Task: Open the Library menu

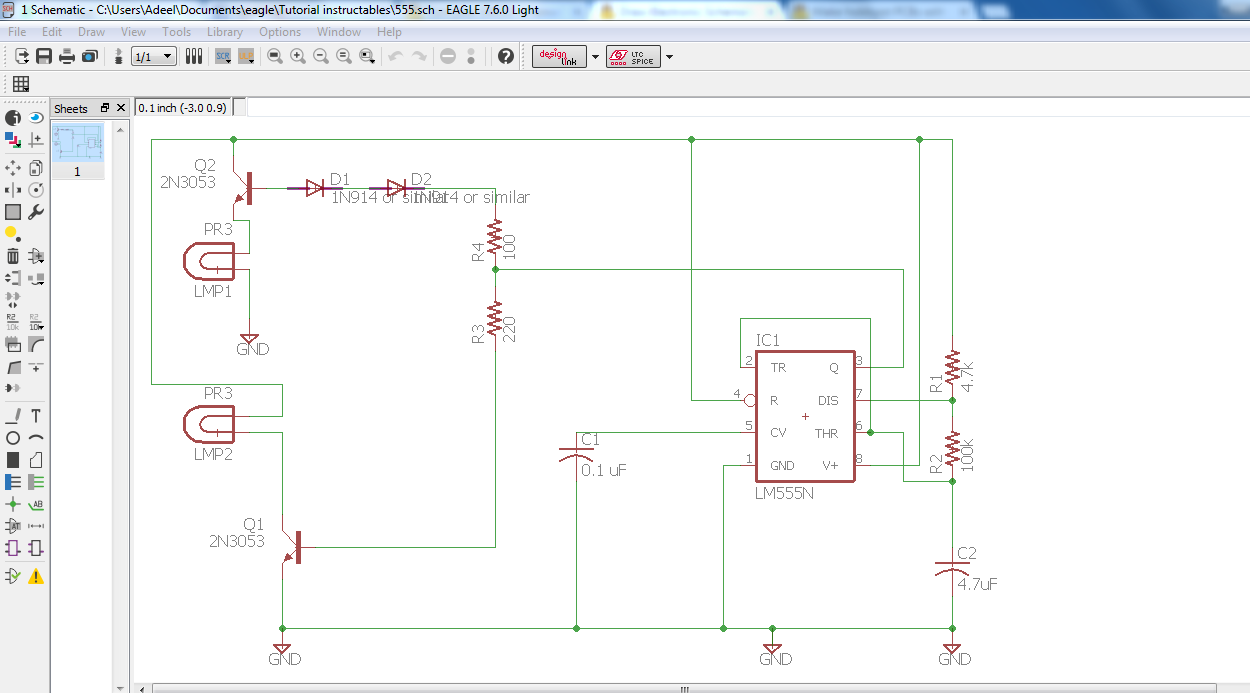Action: click(225, 31)
